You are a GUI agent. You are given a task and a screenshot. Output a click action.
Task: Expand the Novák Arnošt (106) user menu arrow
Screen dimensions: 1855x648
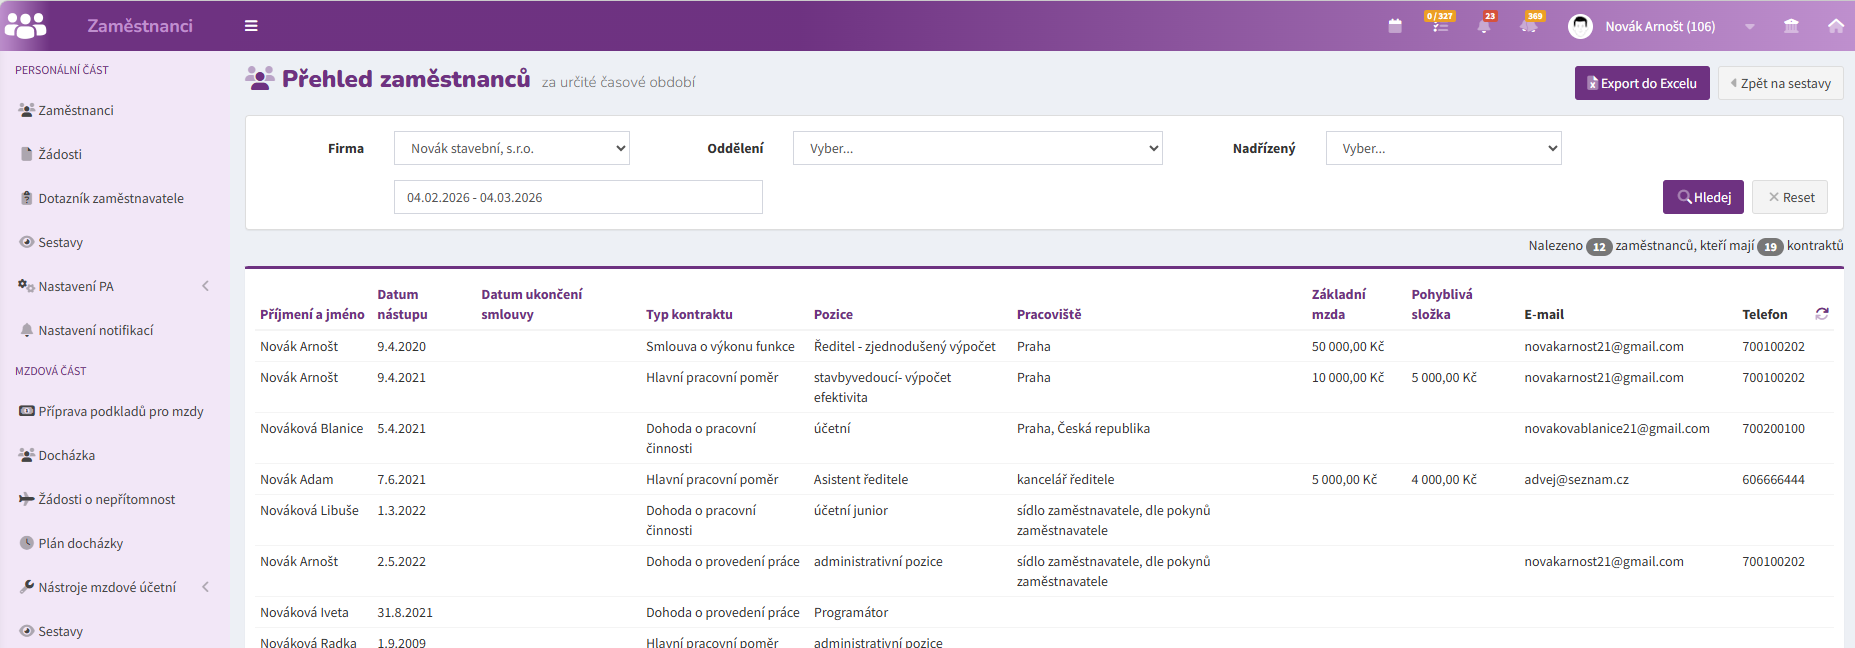coord(1749,27)
